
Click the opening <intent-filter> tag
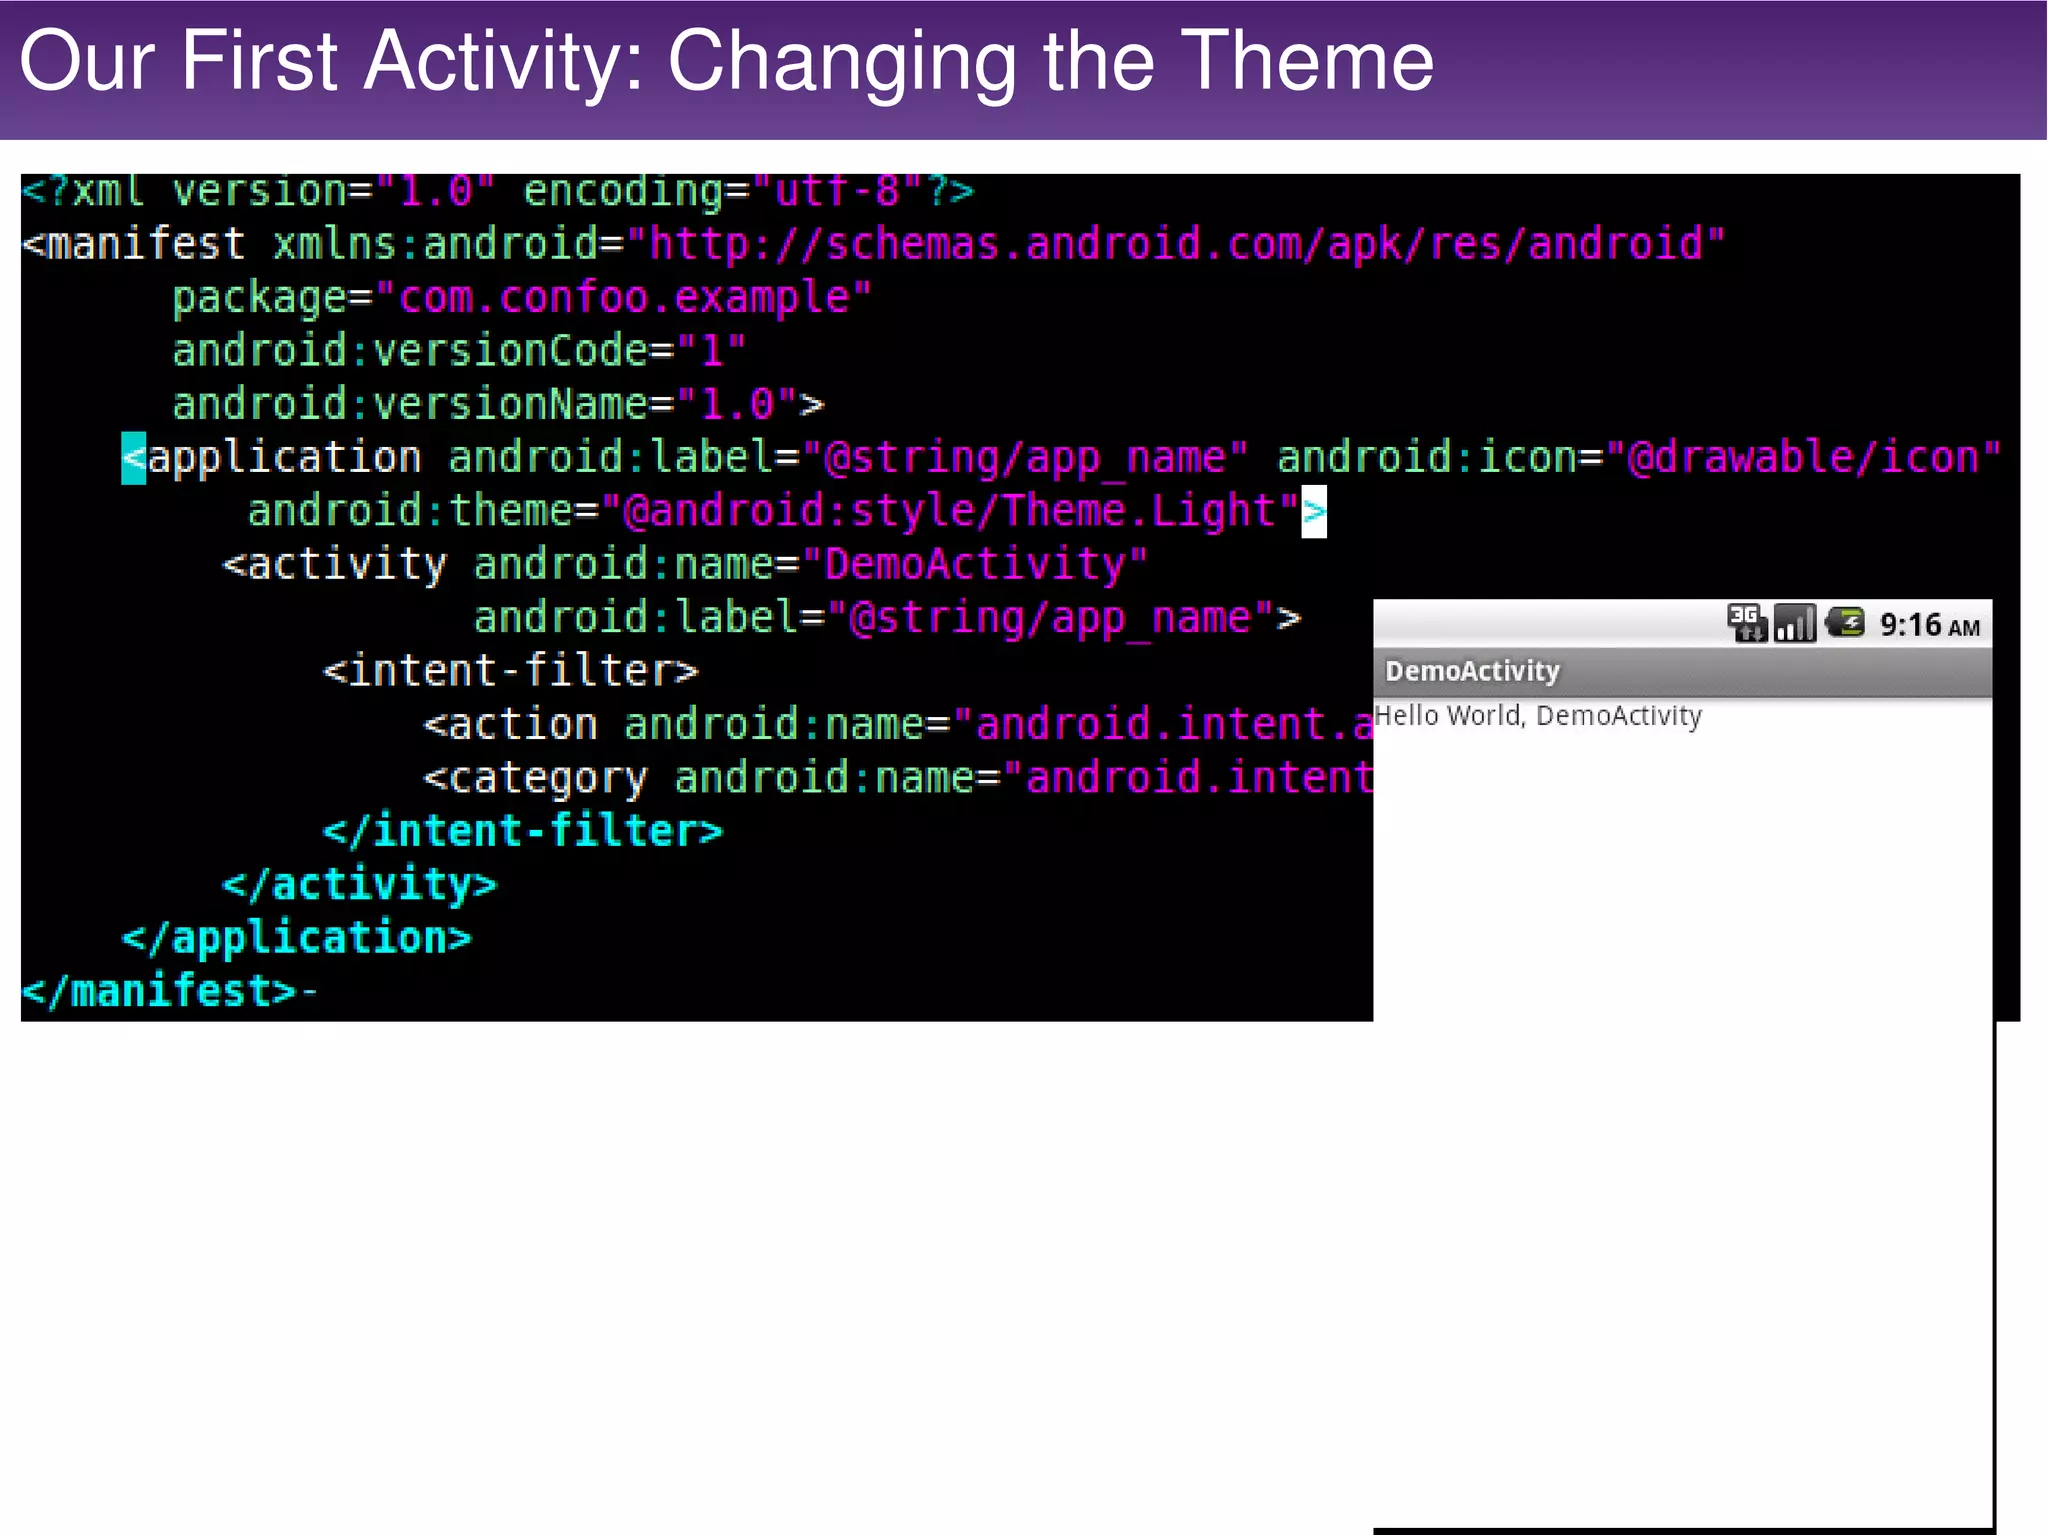pyautogui.click(x=510, y=671)
